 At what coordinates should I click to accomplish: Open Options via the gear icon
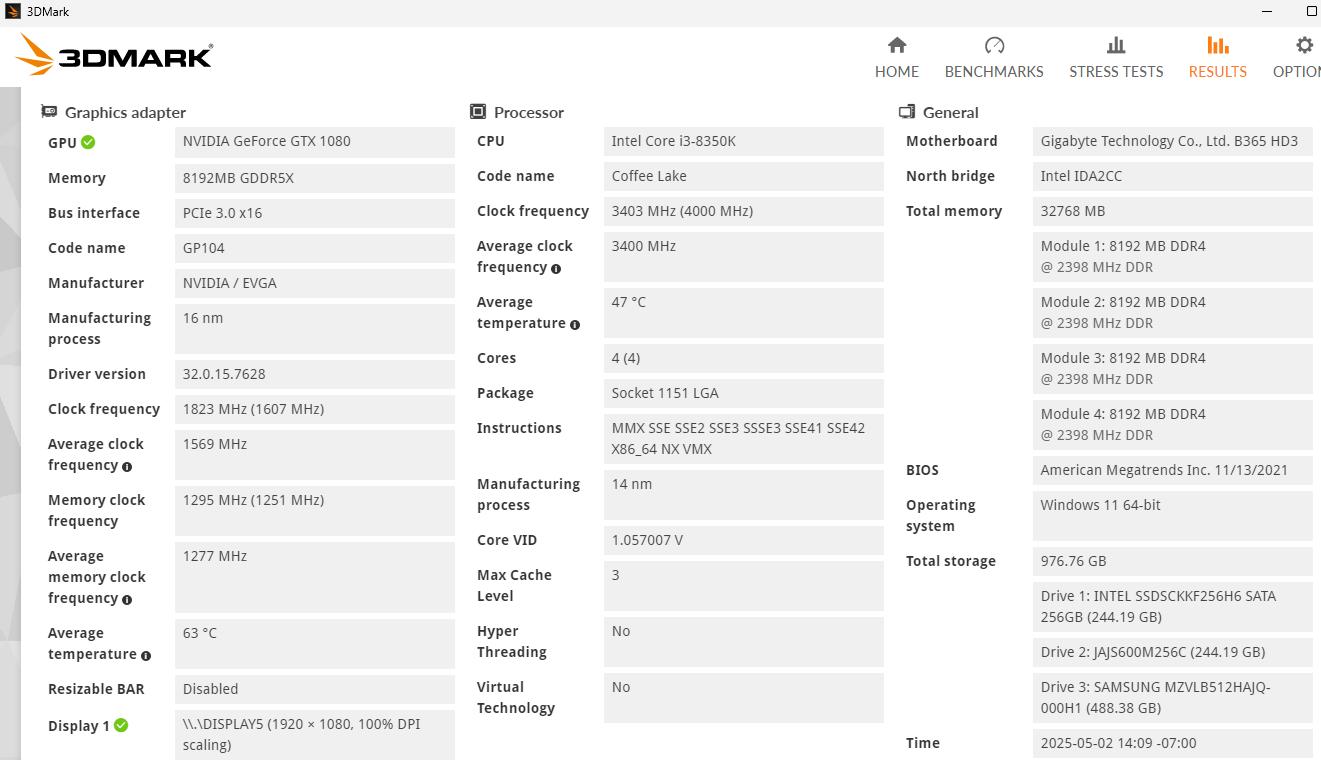point(1303,45)
